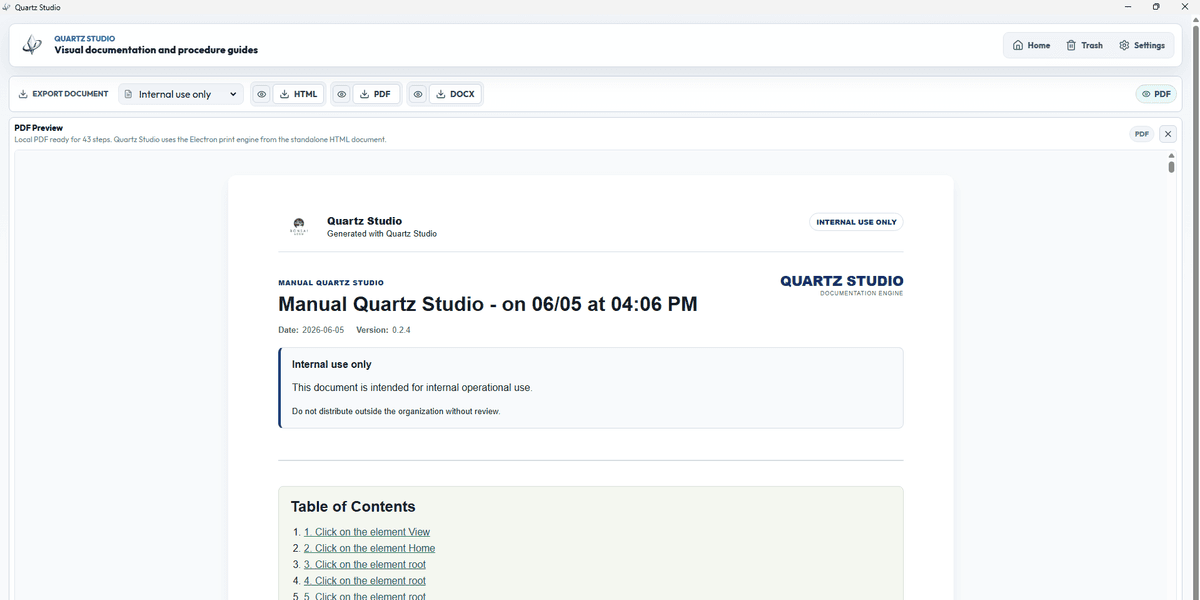
Task: Download the document as PDF
Action: point(376,94)
